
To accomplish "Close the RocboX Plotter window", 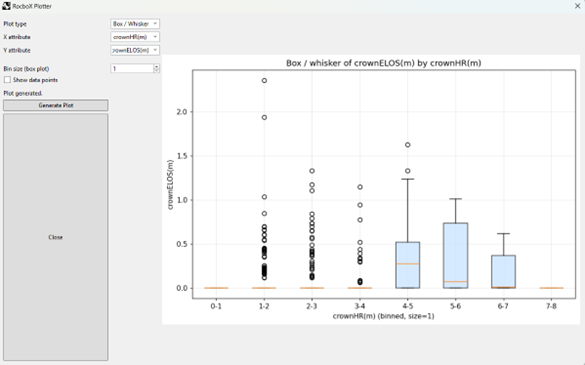I will [x=577, y=6].
